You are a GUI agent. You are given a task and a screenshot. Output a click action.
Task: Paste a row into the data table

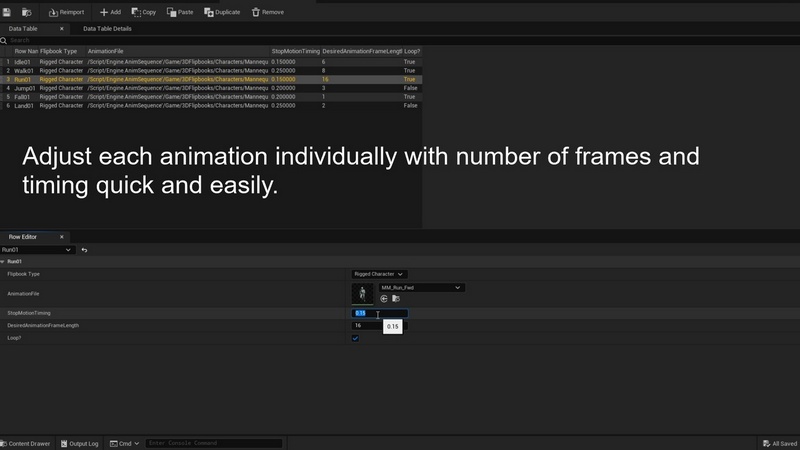point(181,12)
